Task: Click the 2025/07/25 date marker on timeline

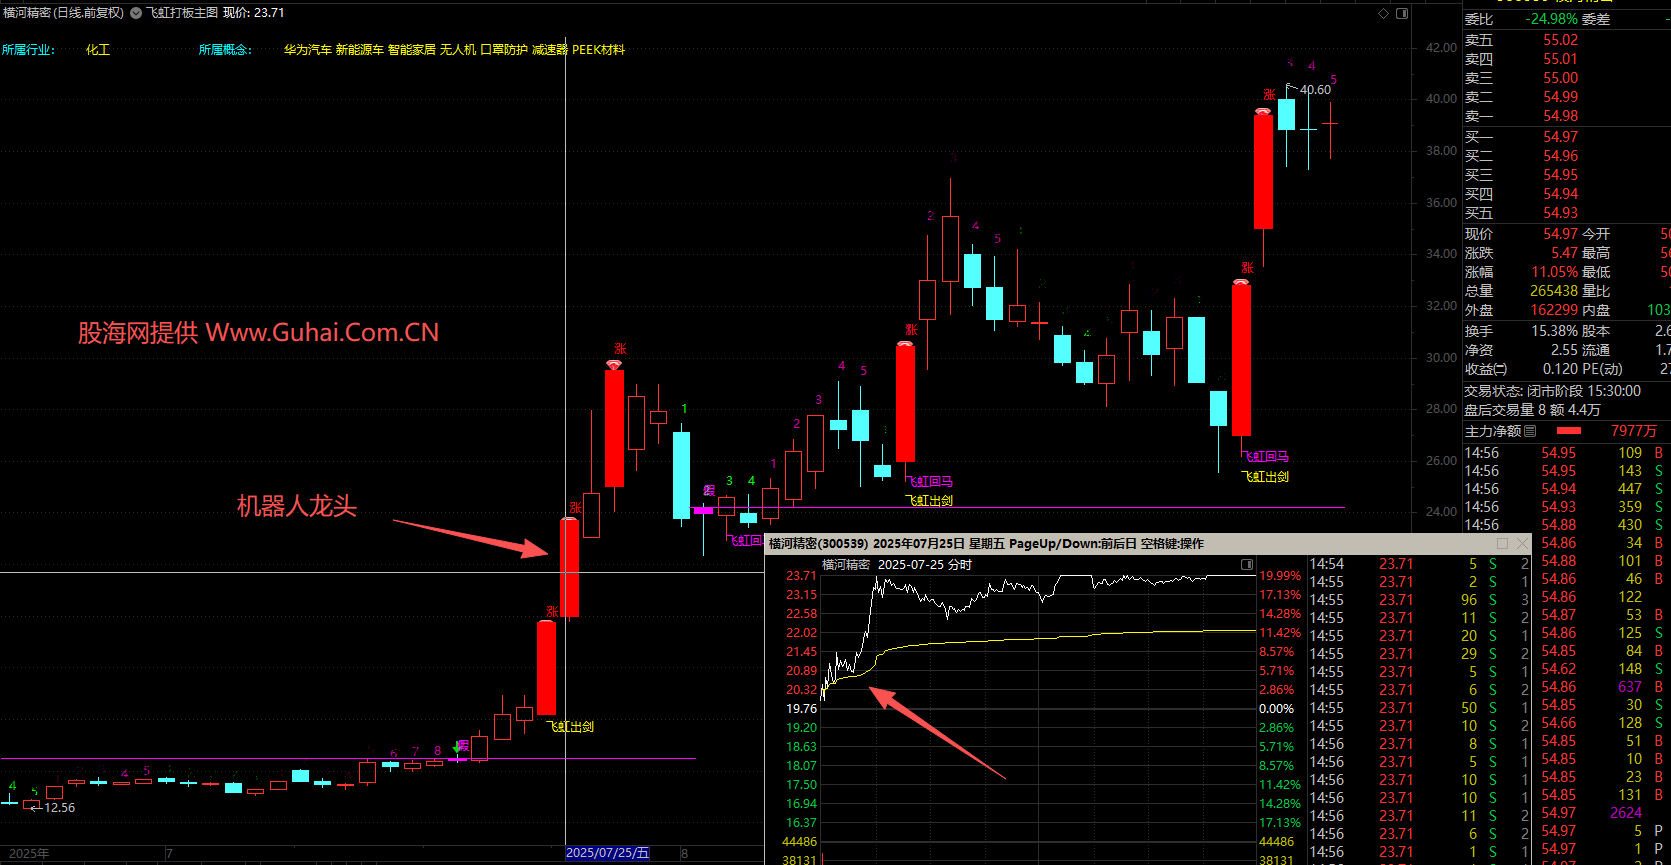Action: 607,853
